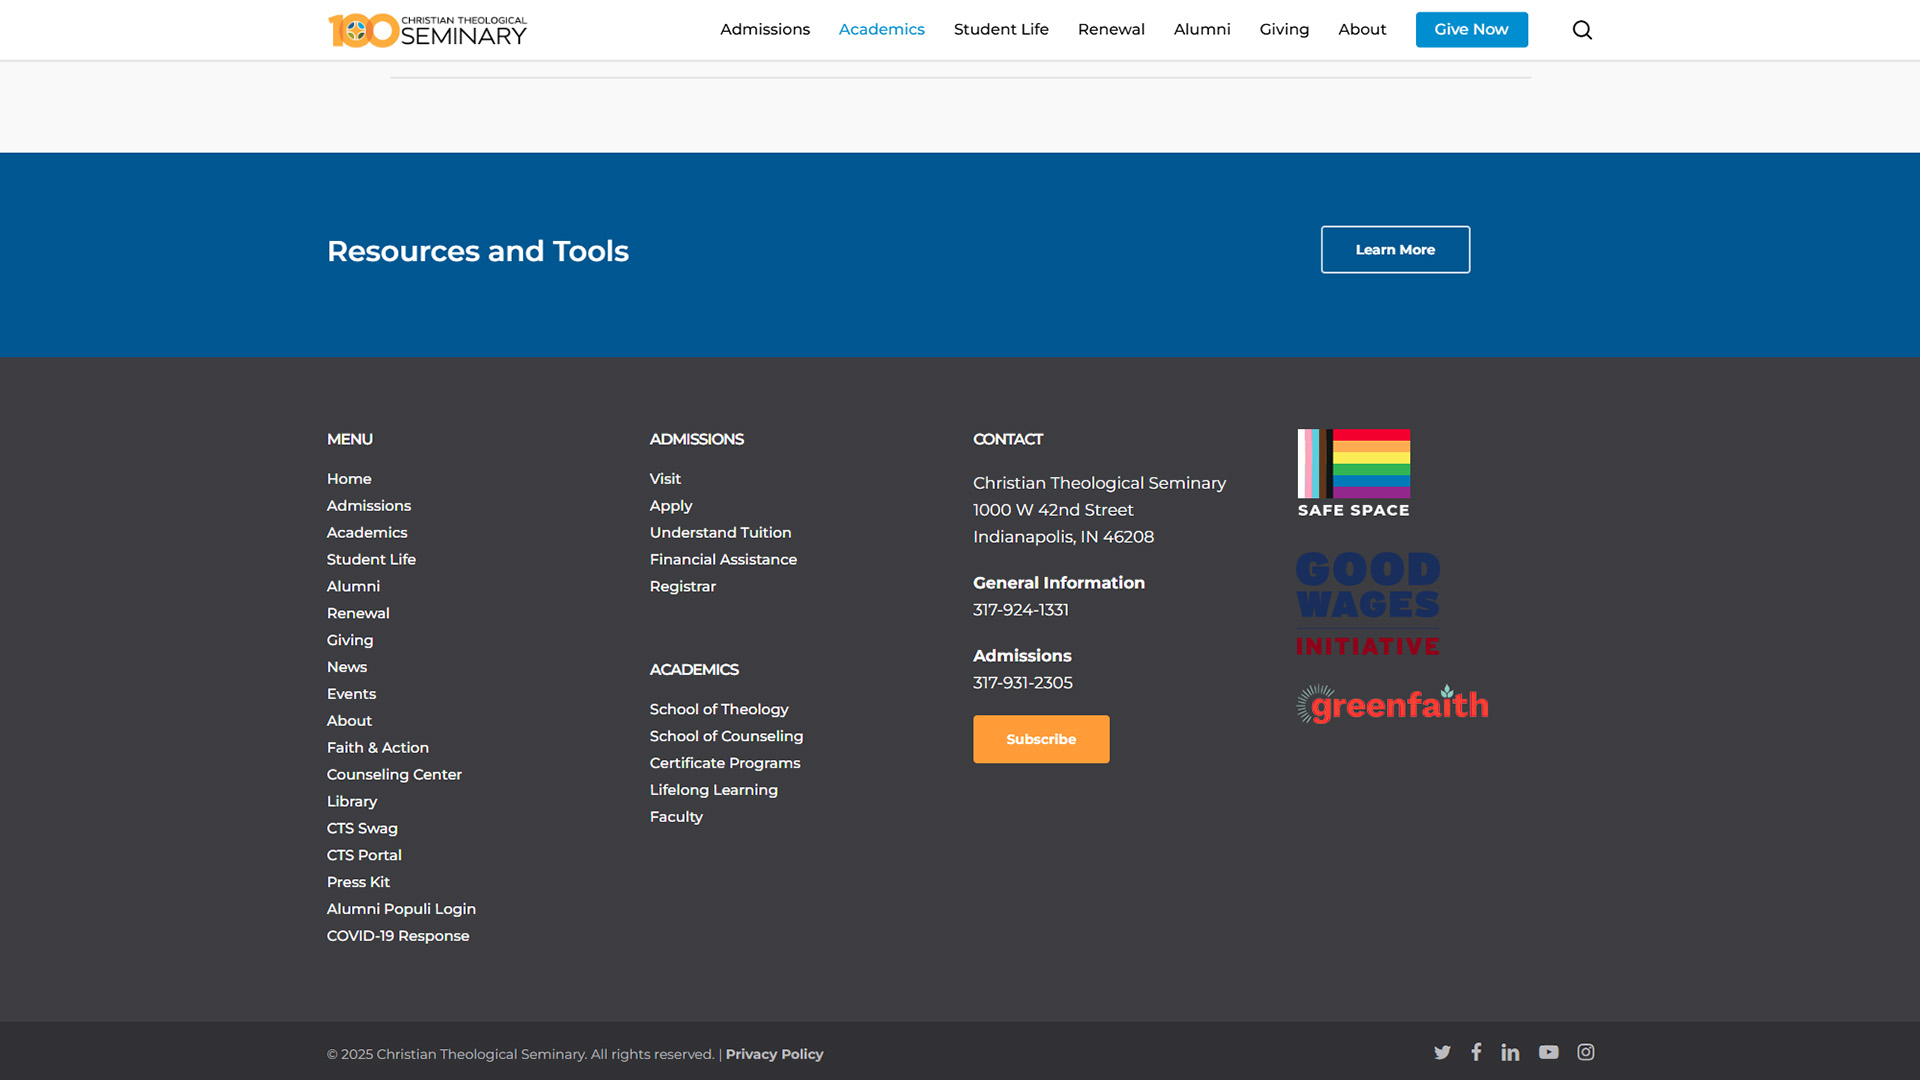The width and height of the screenshot is (1920, 1080).
Task: Open the Facebook social icon
Action: (x=1476, y=1052)
